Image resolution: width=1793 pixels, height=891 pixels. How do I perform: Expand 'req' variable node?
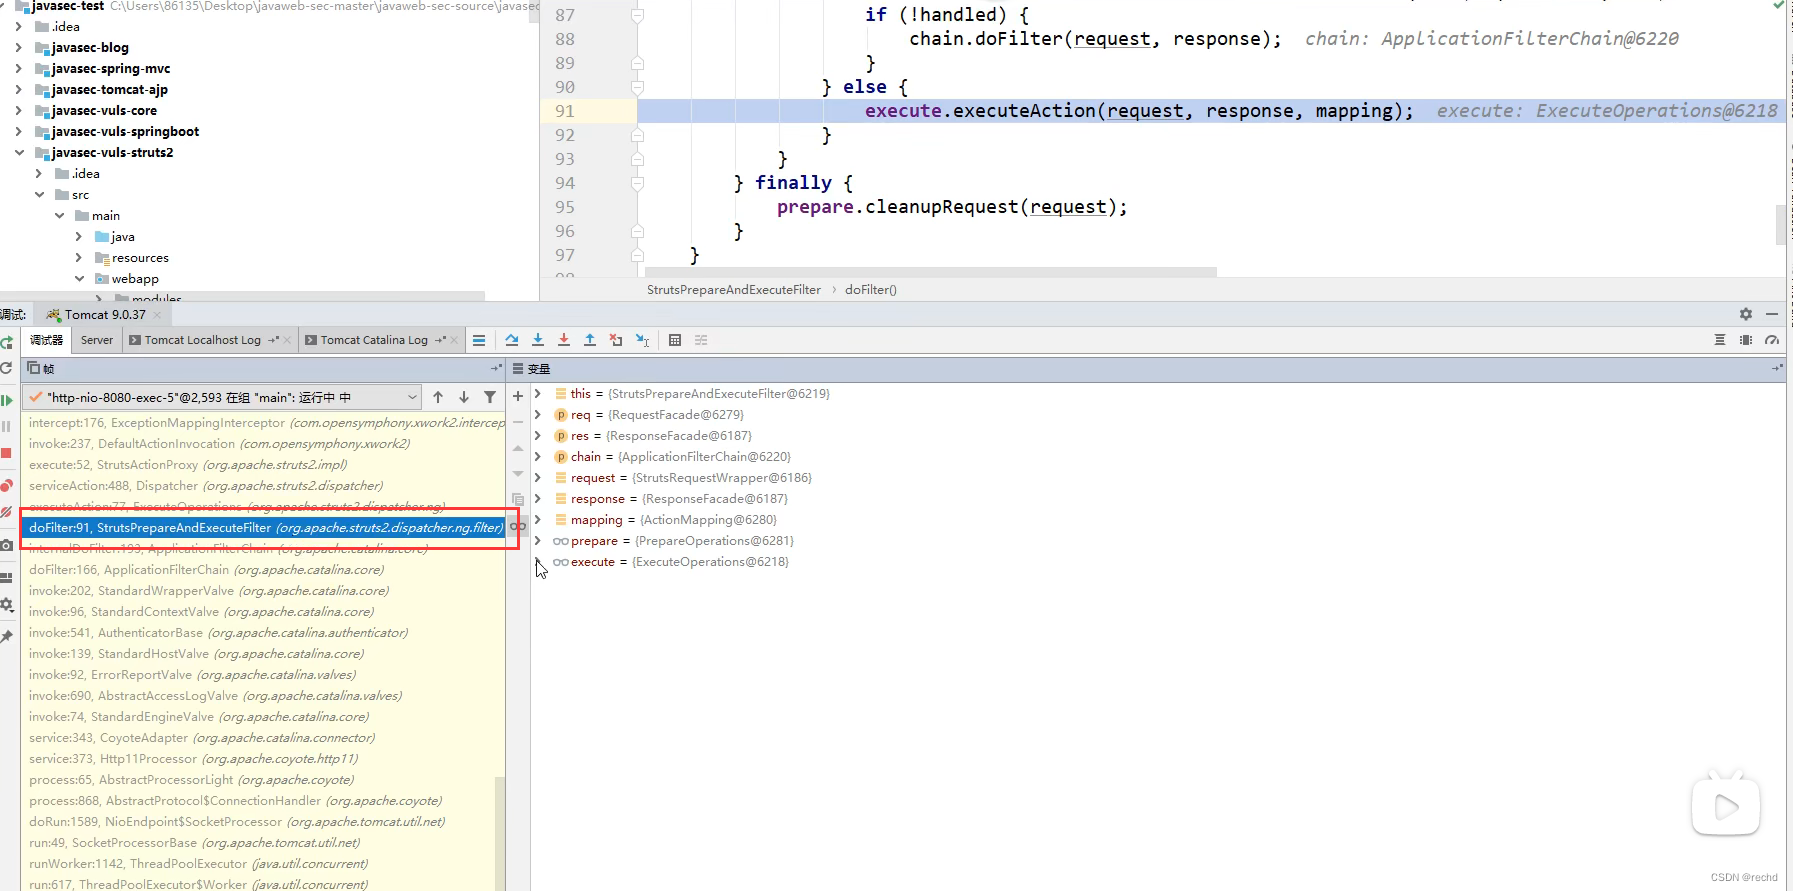(x=538, y=415)
